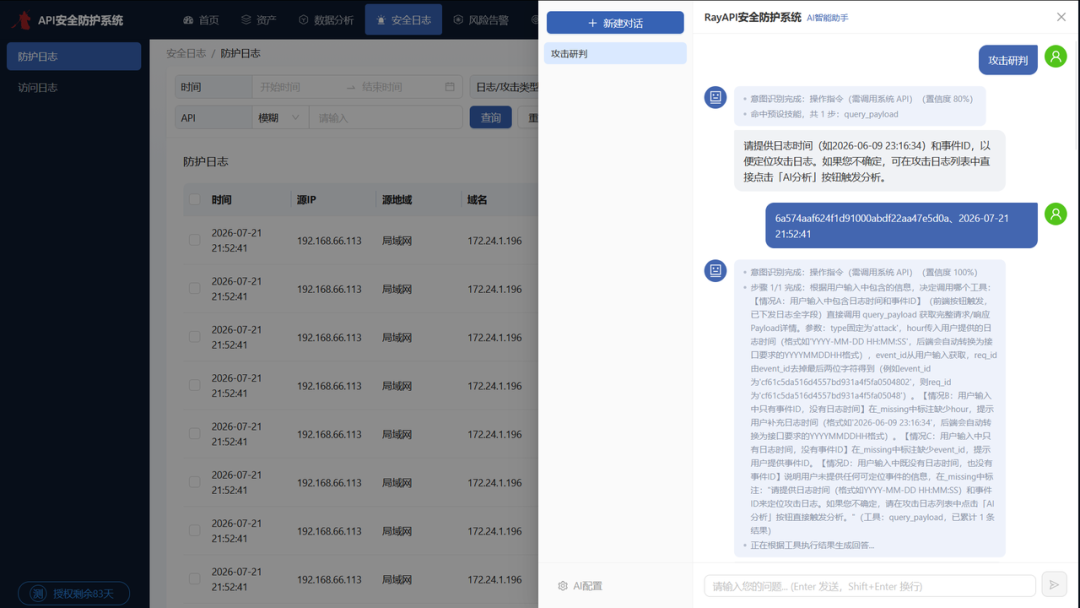Open the 日志/攻击类型 dropdown
Viewport: 1080px width, 608px height.
[x=505, y=87]
